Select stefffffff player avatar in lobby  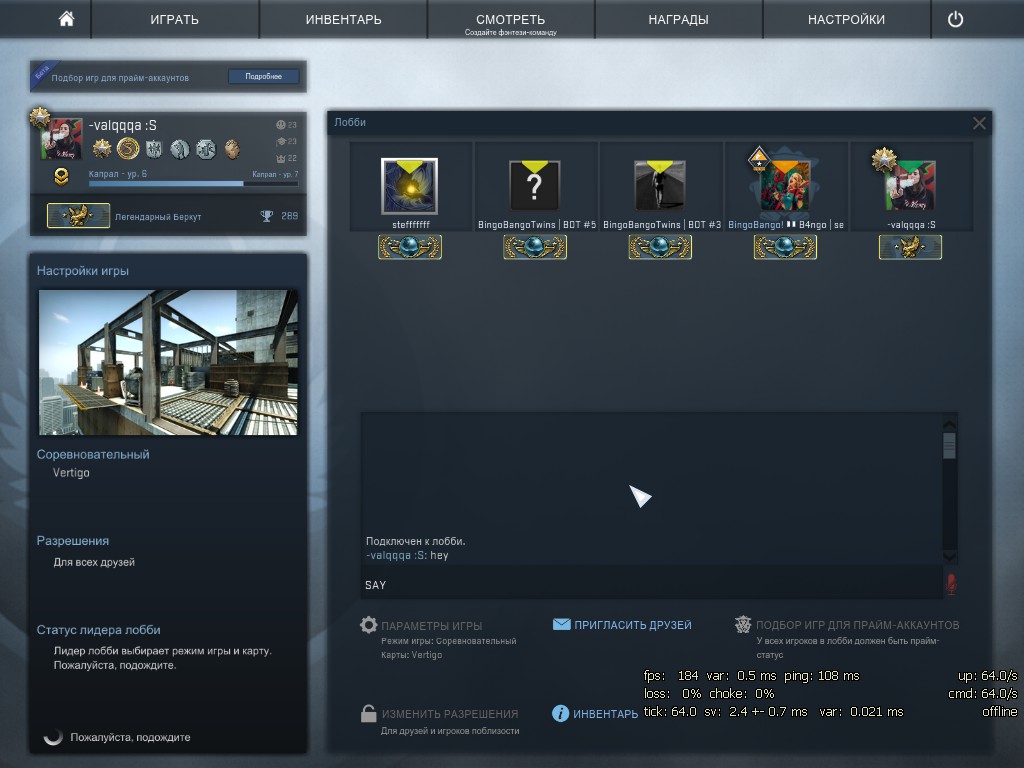click(409, 186)
